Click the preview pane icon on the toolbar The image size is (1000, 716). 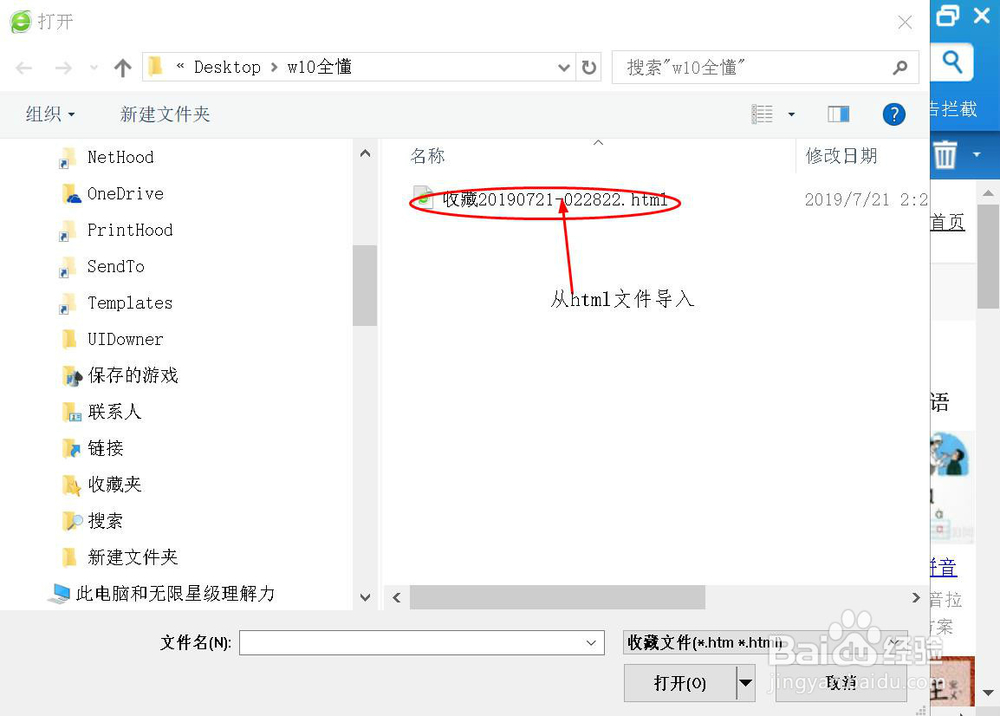[x=838, y=113]
